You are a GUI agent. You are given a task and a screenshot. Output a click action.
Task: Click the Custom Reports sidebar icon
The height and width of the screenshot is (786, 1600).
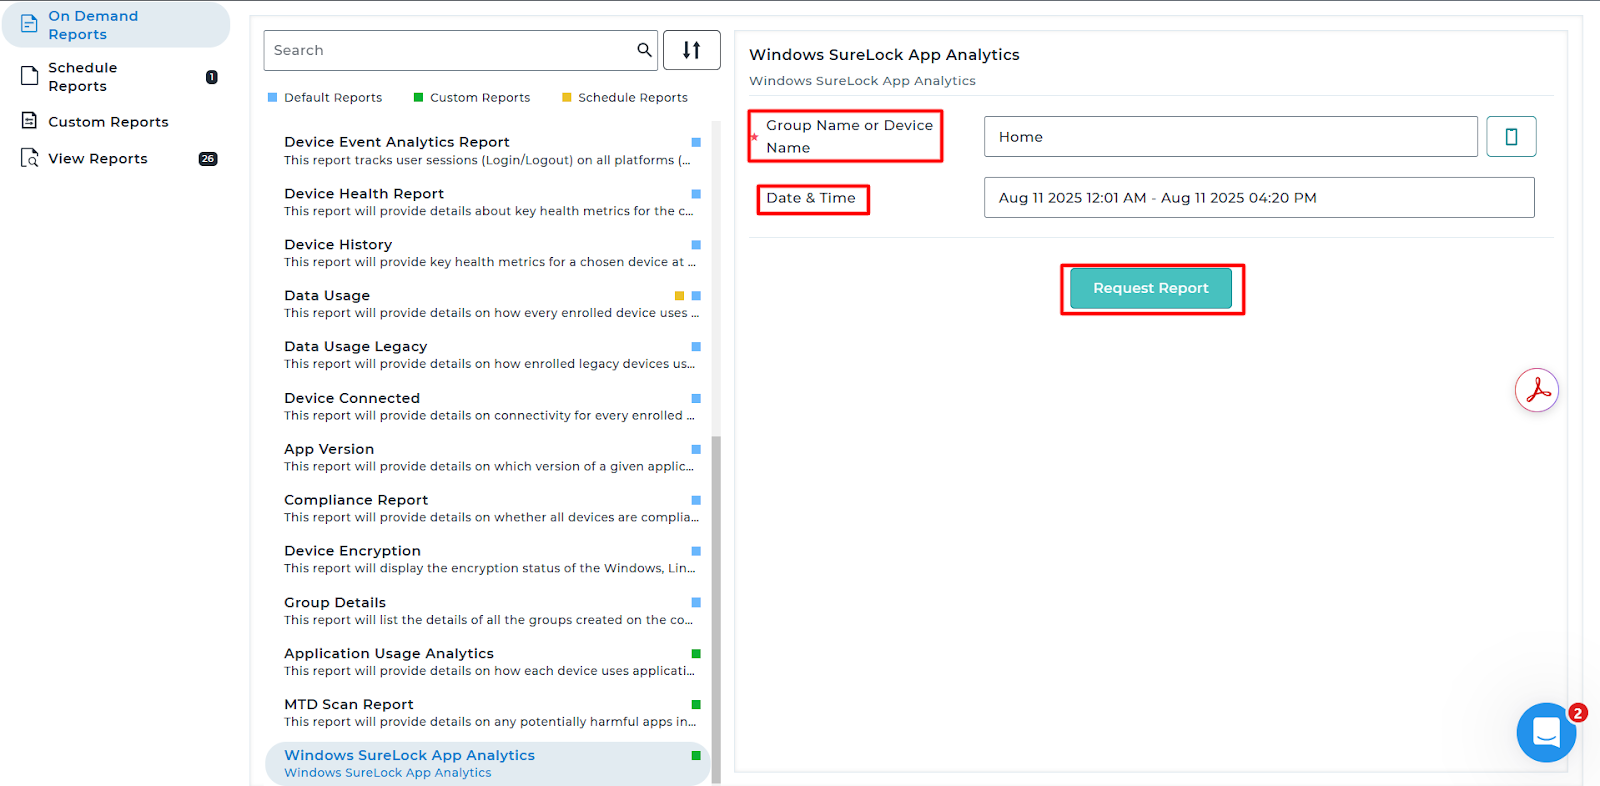tap(29, 121)
